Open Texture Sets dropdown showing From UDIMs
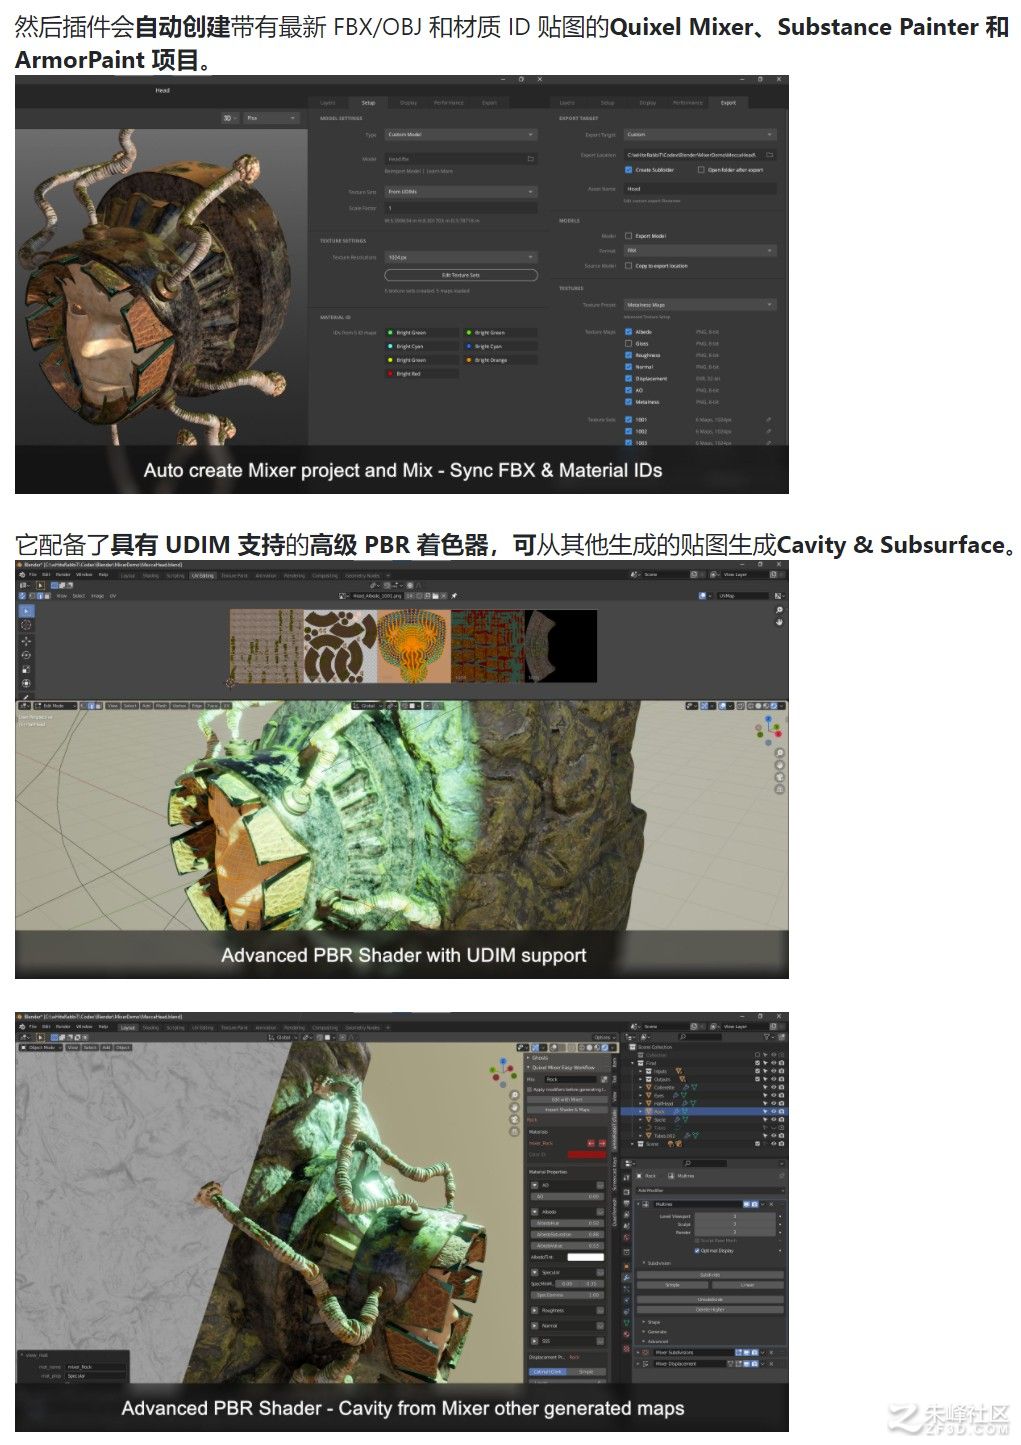 [x=461, y=191]
